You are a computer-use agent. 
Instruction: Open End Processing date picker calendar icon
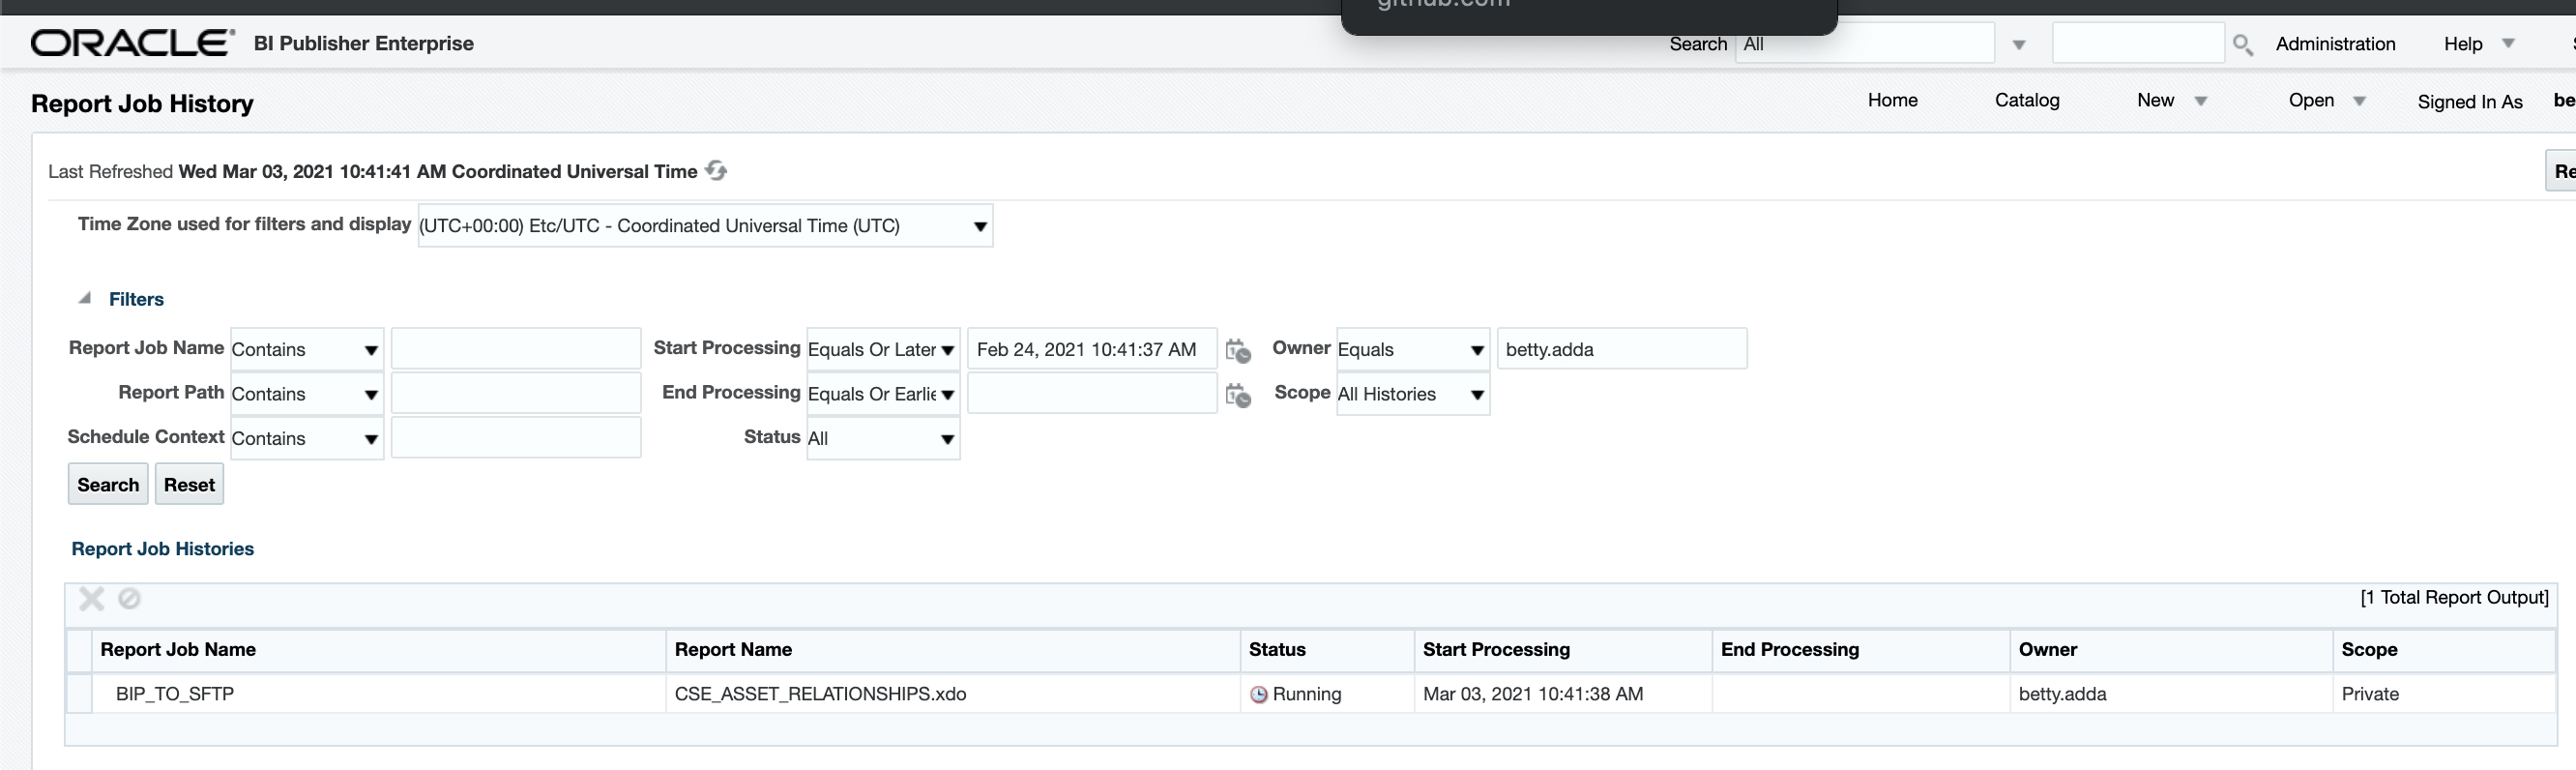(x=1238, y=396)
